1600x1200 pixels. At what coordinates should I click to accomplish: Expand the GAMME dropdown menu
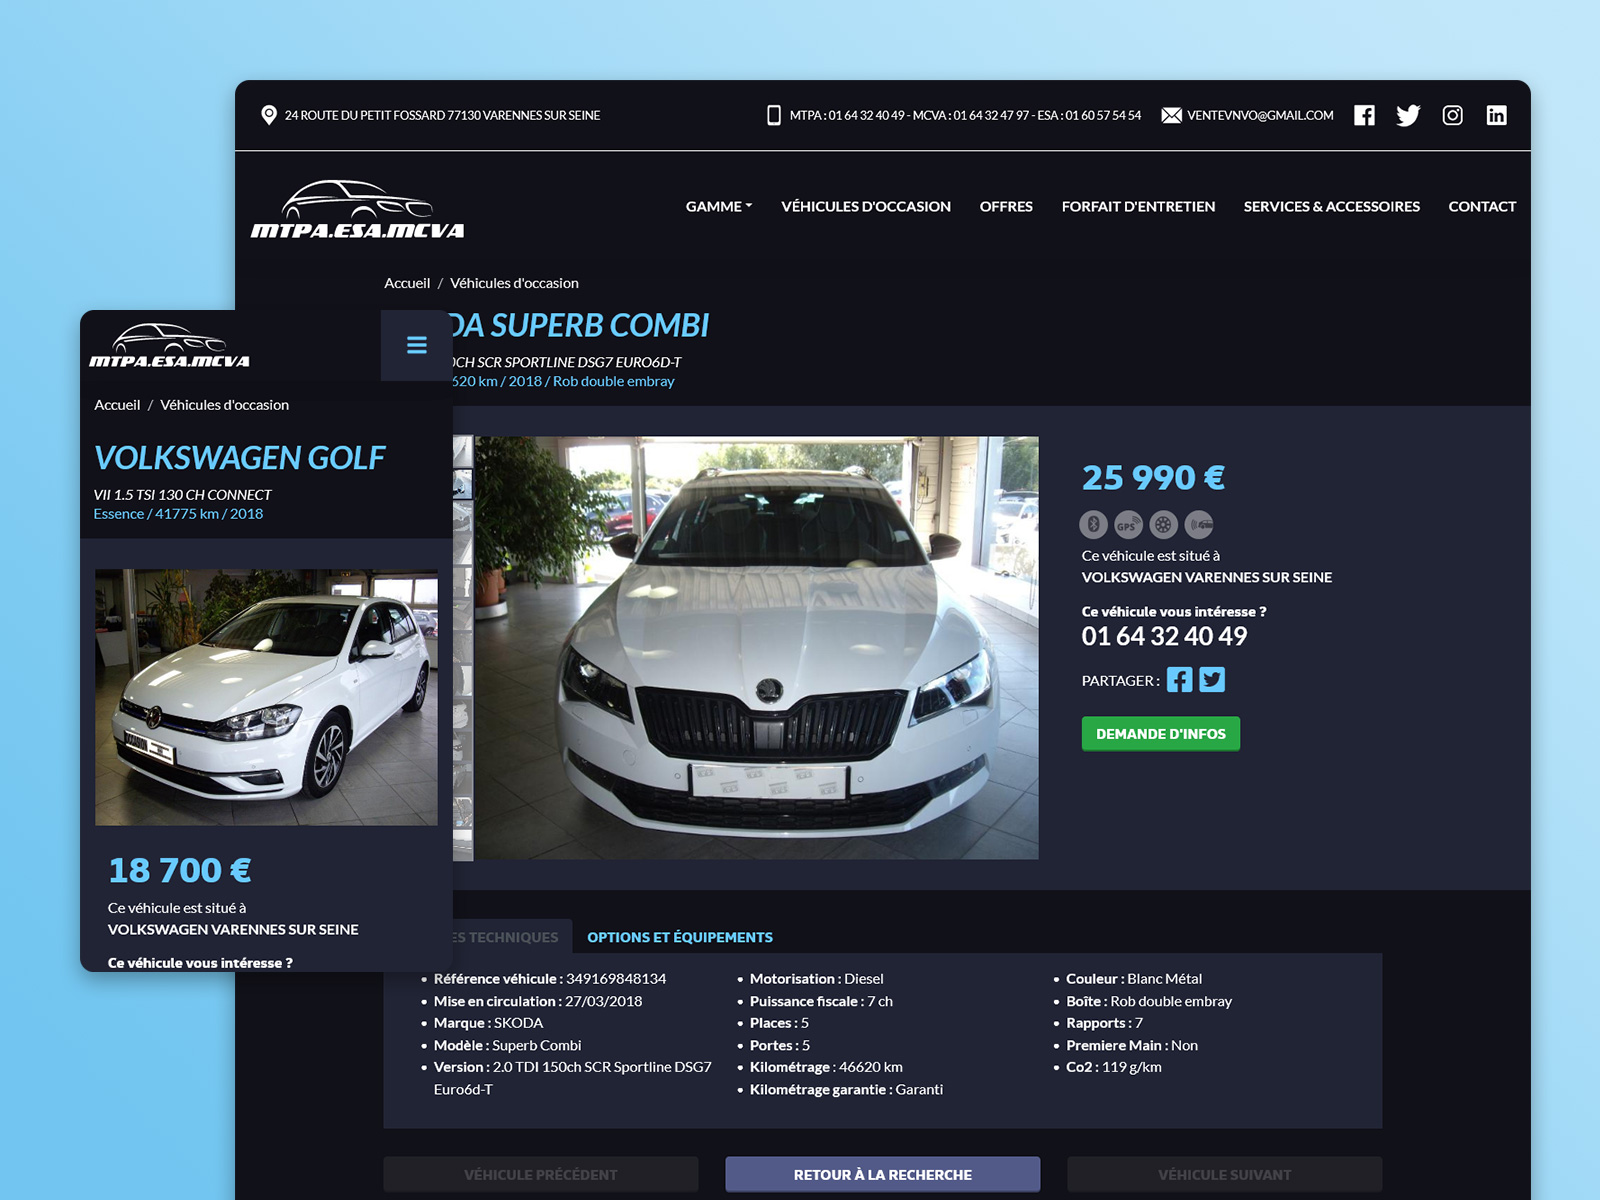719,206
